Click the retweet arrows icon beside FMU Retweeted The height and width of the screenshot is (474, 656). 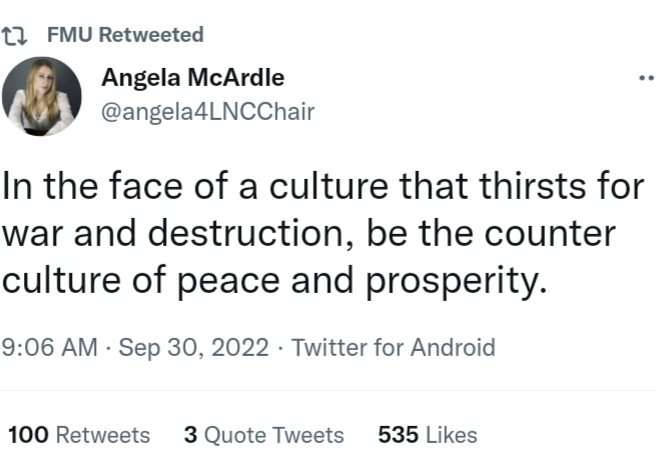coord(14,36)
